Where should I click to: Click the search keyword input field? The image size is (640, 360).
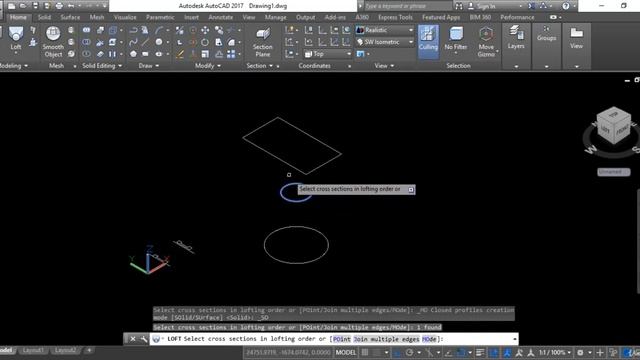[x=407, y=6]
